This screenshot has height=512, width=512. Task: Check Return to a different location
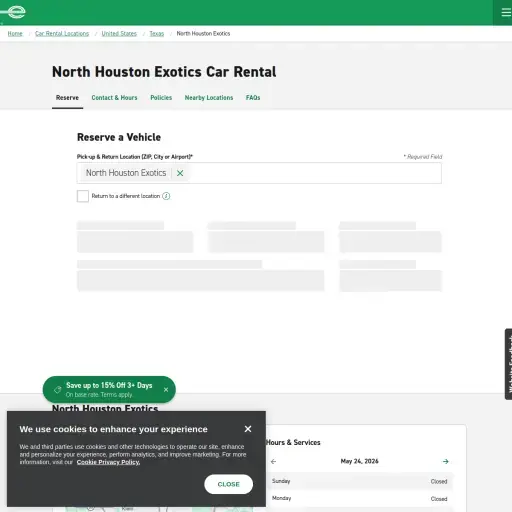coord(83,196)
